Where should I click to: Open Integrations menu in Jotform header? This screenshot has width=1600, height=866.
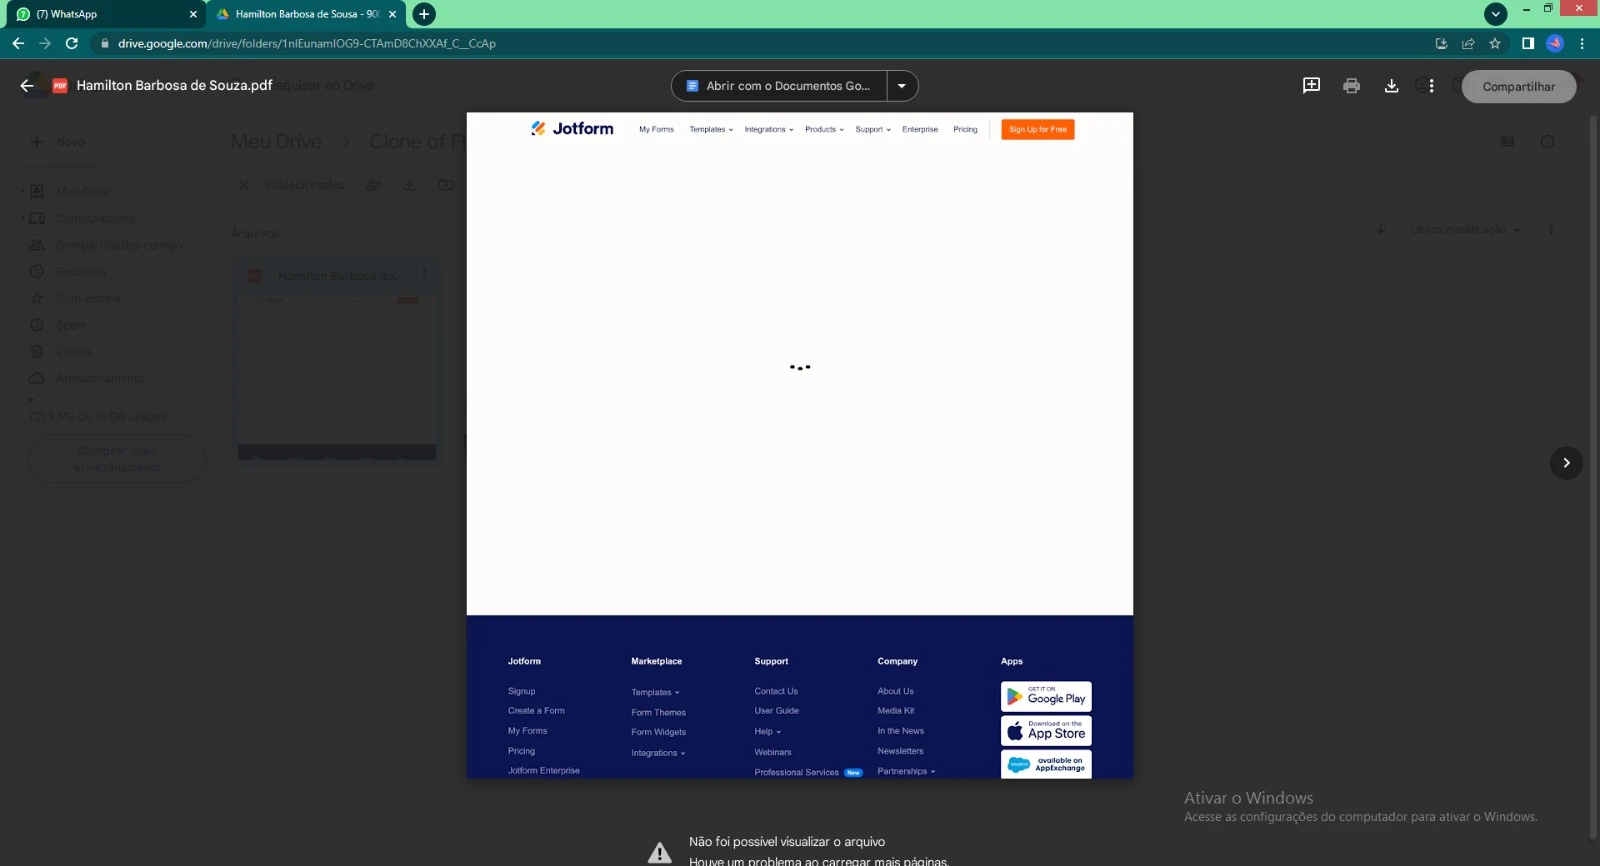pyautogui.click(x=769, y=129)
